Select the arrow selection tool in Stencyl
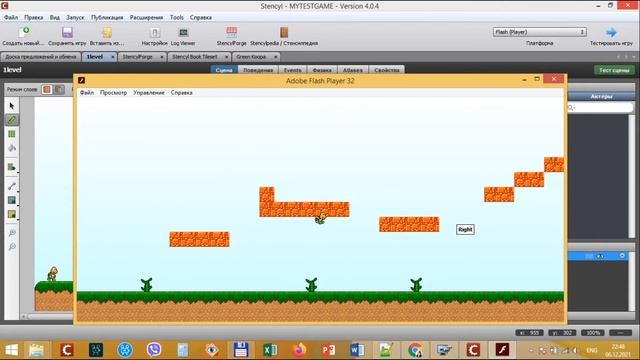This screenshot has width=640, height=360. (12, 106)
